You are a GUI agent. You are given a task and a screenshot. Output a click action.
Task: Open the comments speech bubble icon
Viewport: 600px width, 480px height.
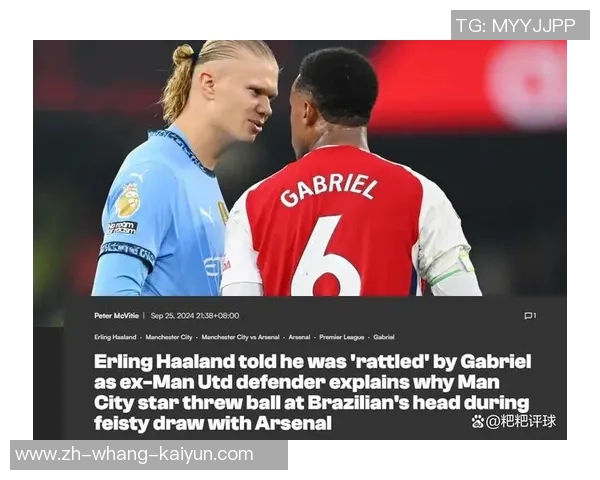click(528, 316)
